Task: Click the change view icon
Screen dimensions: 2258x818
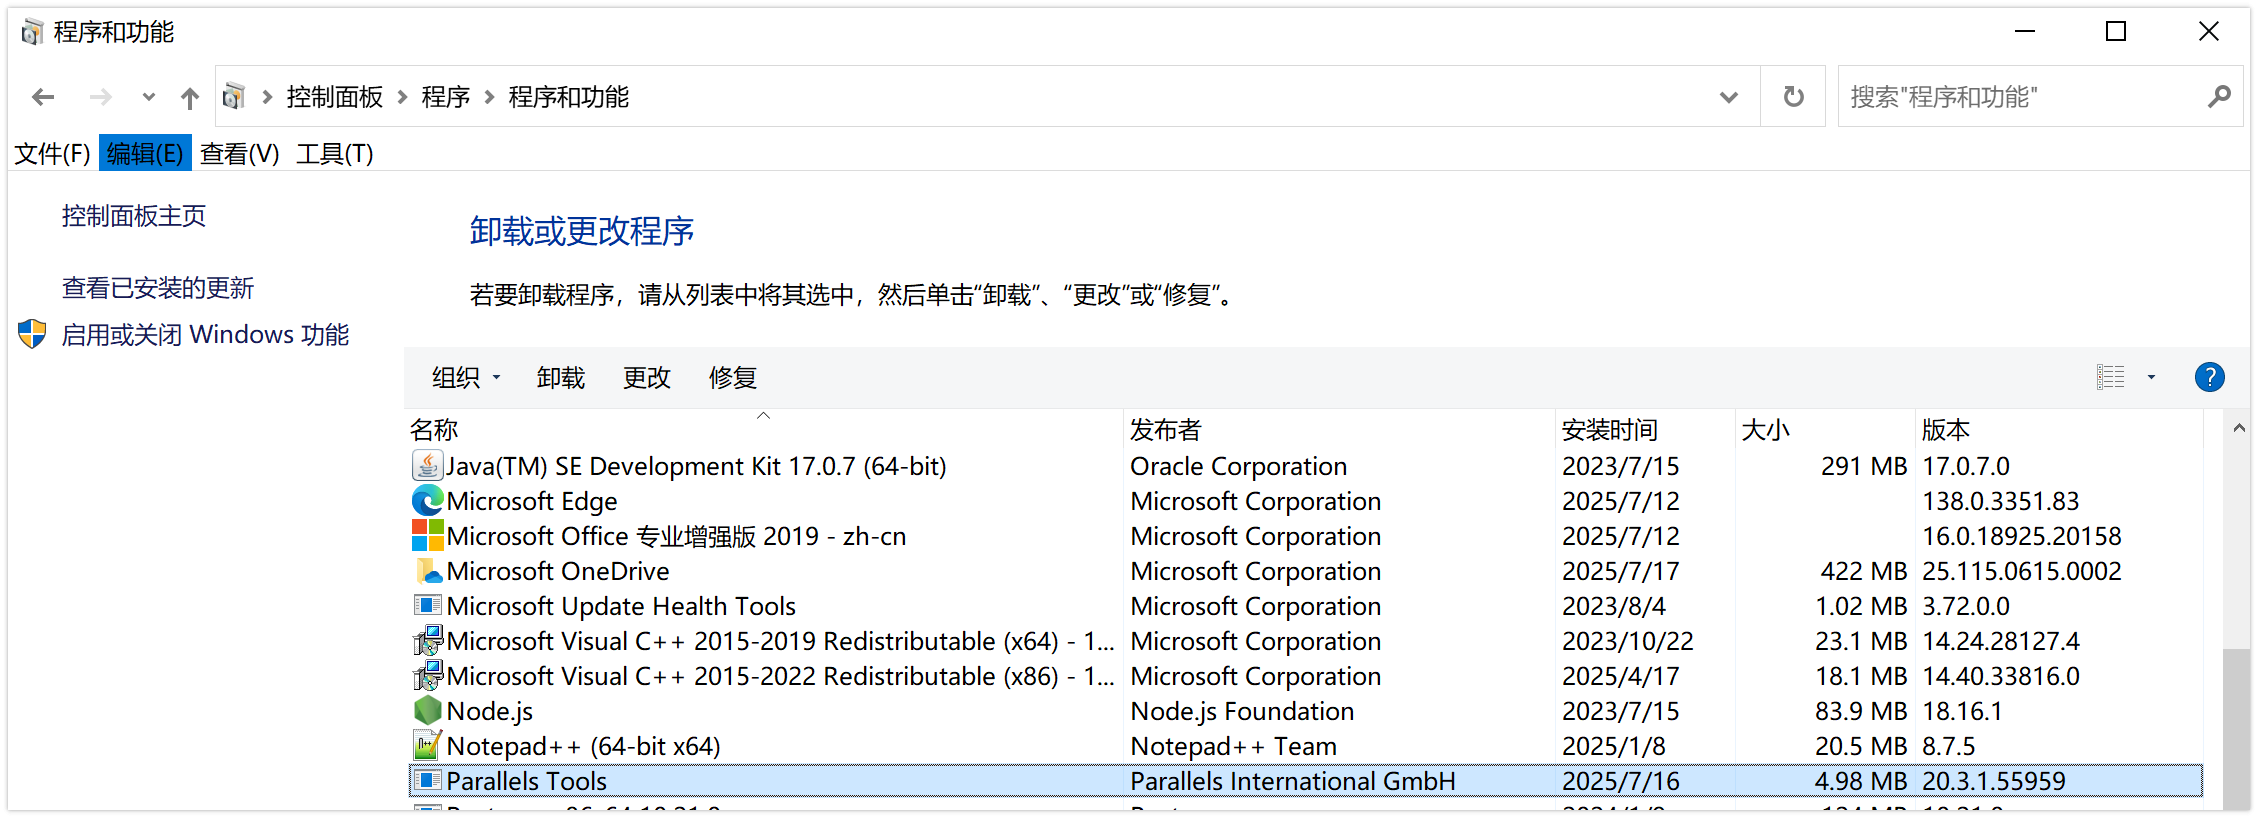Action: click(x=2111, y=377)
